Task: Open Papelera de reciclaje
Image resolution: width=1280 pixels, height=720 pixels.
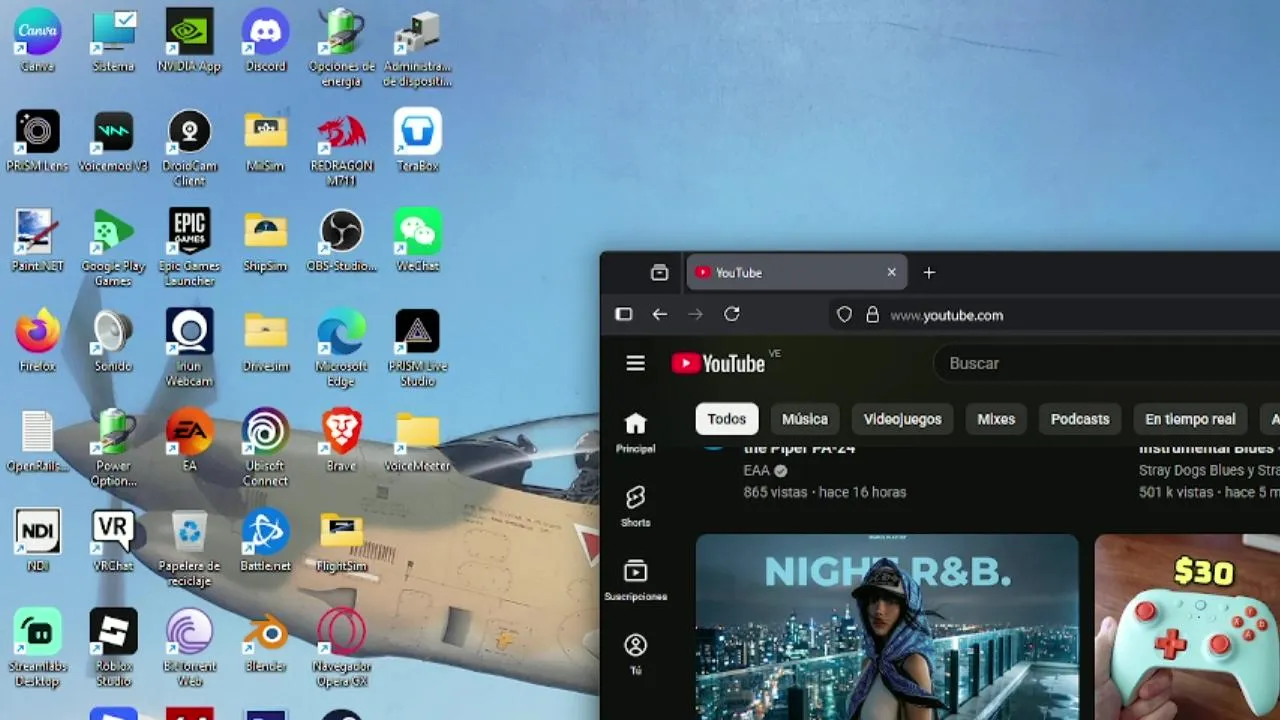Action: (x=189, y=548)
